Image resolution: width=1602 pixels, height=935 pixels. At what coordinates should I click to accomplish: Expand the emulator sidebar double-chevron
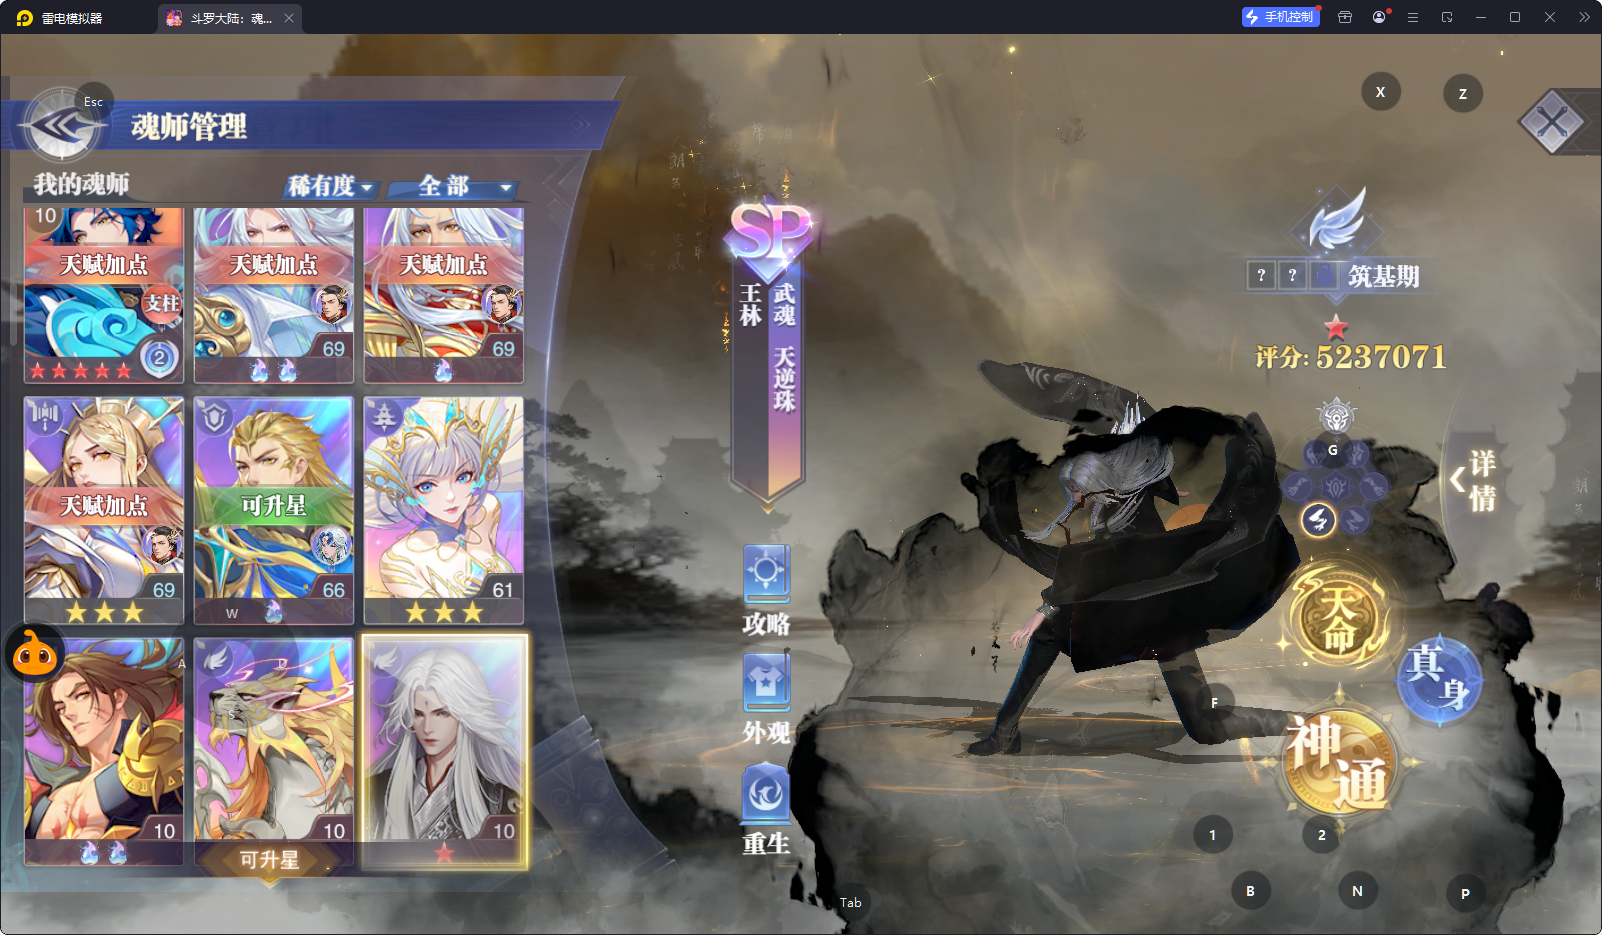pyautogui.click(x=1584, y=17)
